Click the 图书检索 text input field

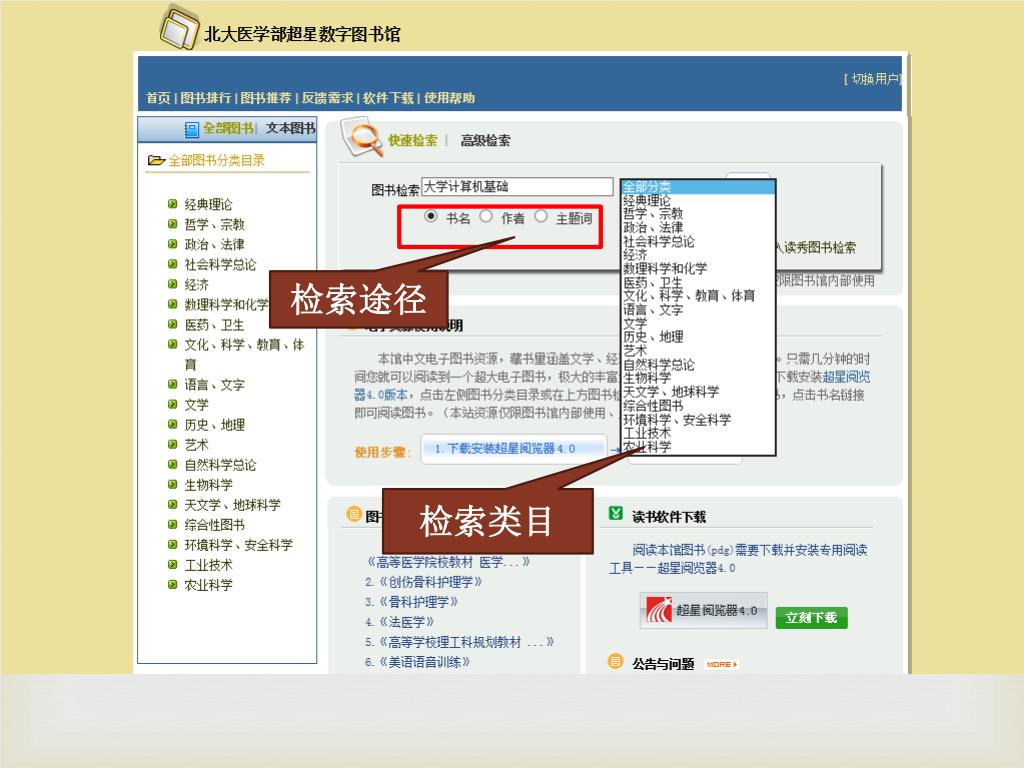pos(517,187)
